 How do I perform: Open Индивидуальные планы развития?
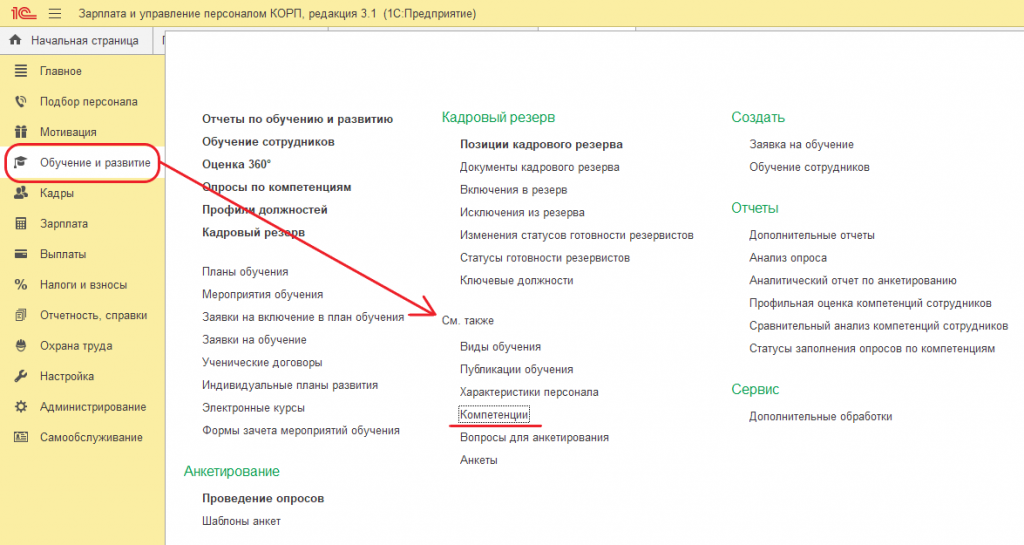[x=290, y=385]
